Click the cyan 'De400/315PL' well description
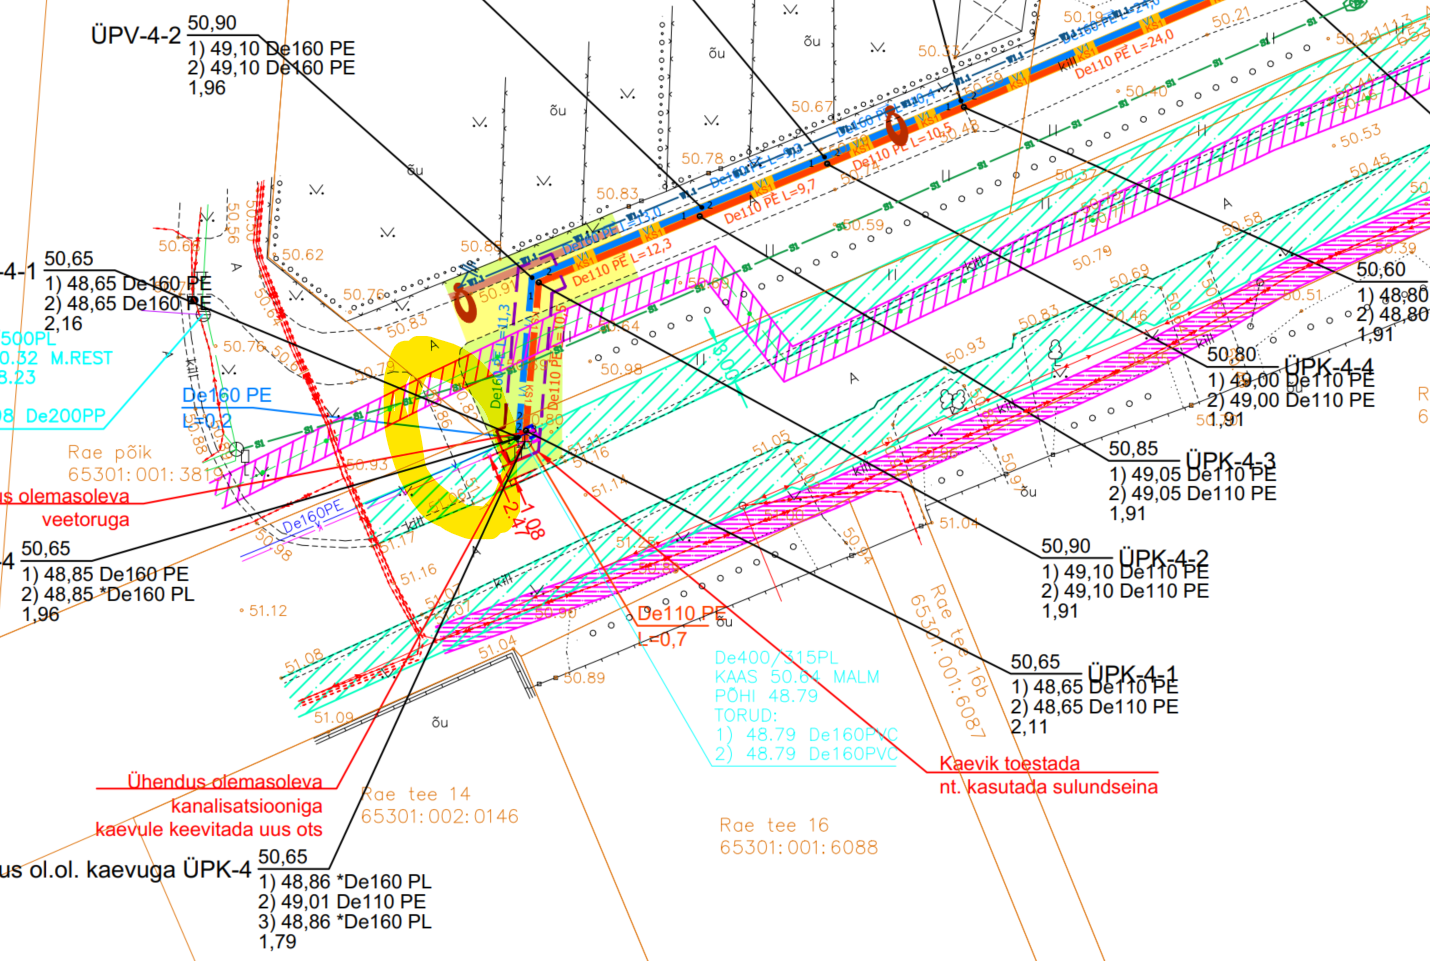 [x=776, y=658]
